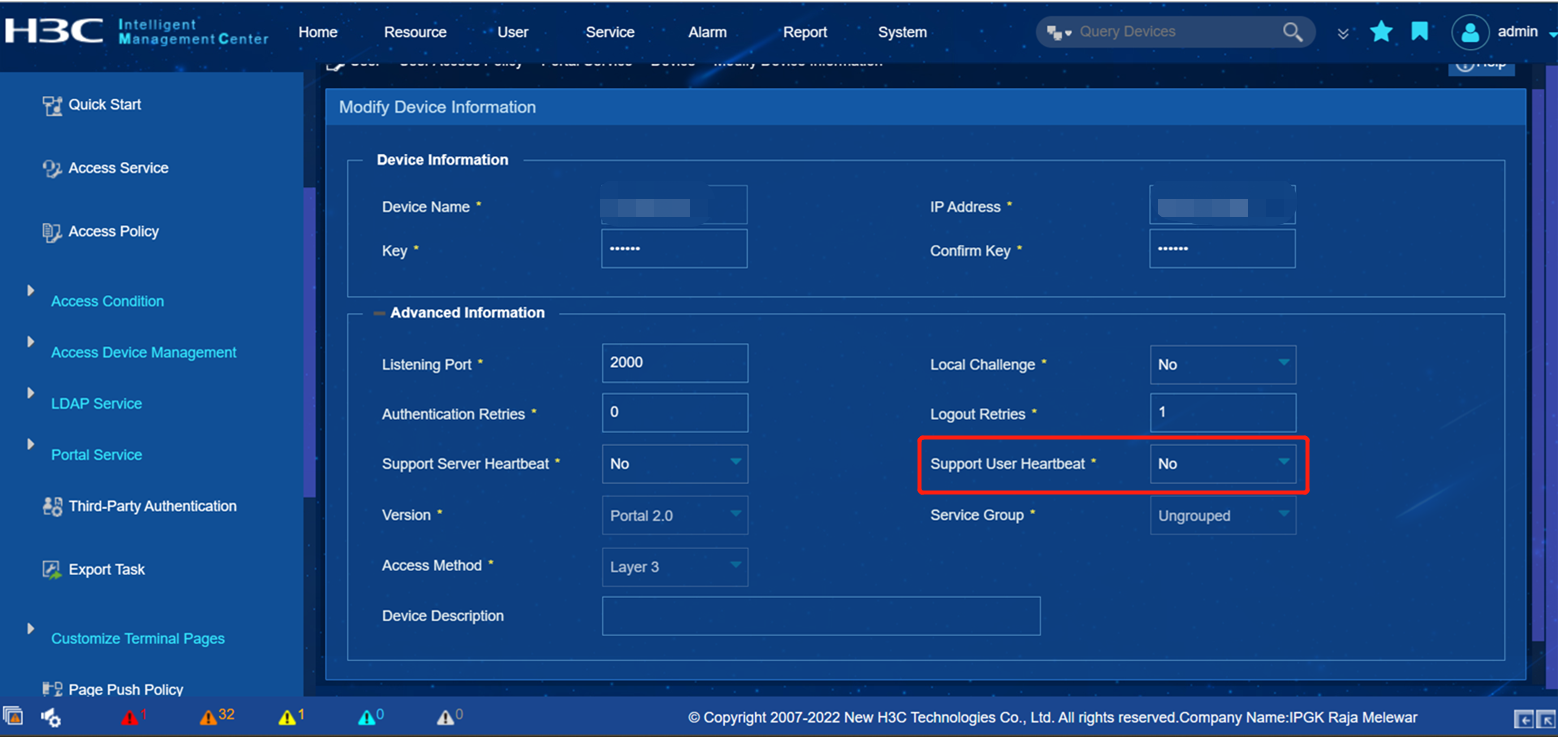Click inside the Device Description field

(x=820, y=616)
